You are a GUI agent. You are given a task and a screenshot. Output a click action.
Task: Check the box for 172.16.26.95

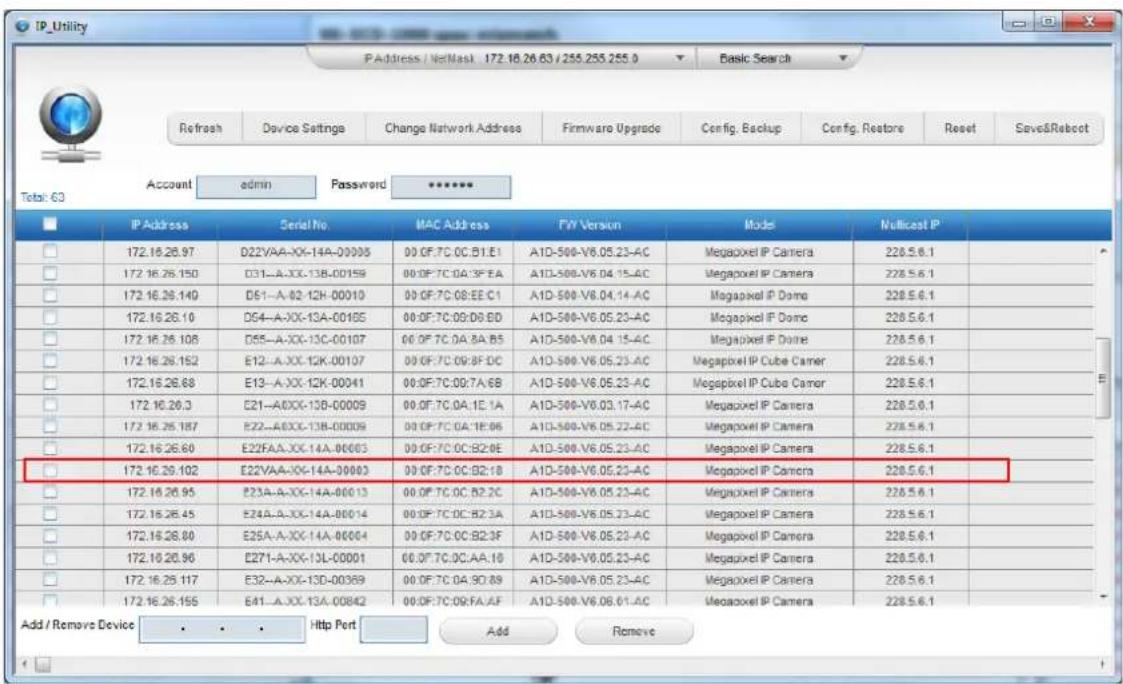point(50,492)
